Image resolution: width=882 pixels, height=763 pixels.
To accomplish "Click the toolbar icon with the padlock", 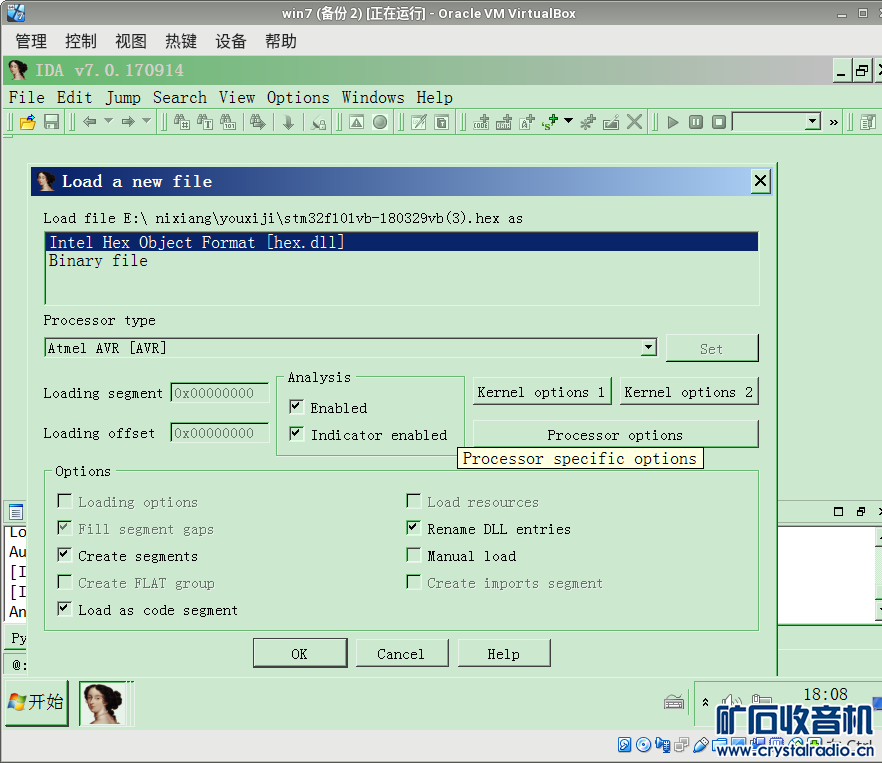I will point(319,122).
